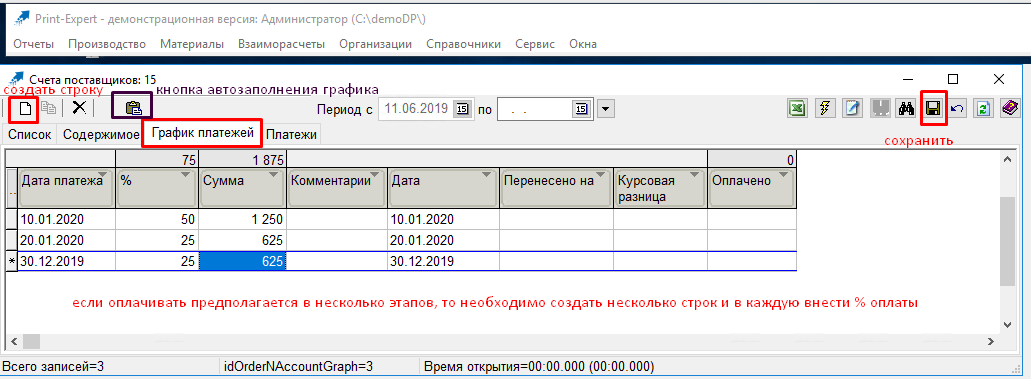1031x379 pixels.
Task: Click the percent cell with value 50
Action: click(157, 220)
